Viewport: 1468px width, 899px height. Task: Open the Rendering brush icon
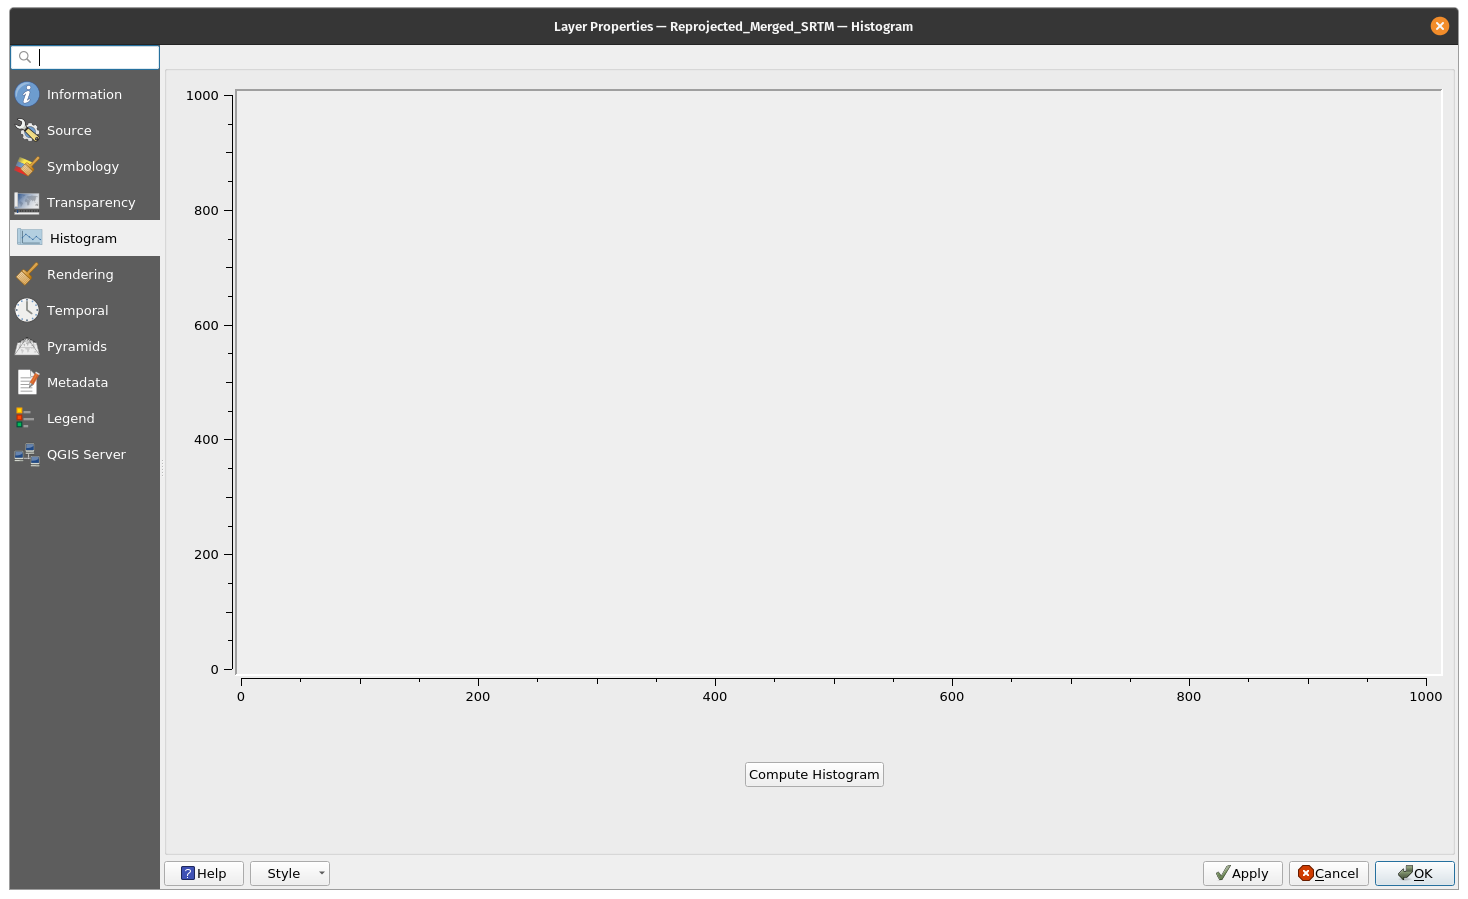point(25,274)
